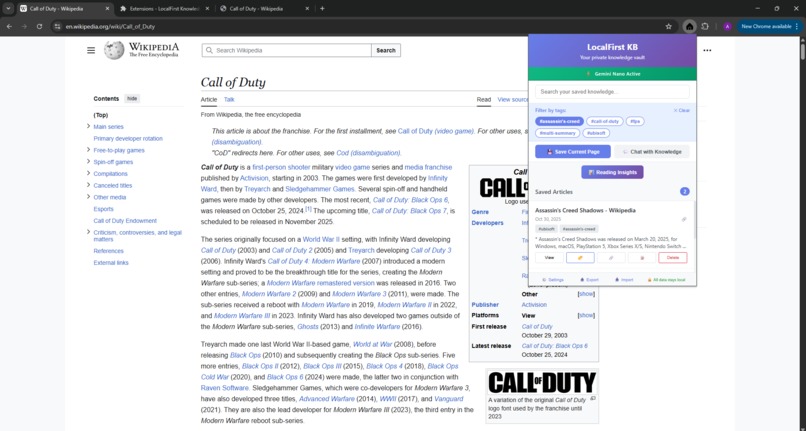Hide the Contents sidebar
Image resolution: width=806 pixels, height=431 pixels.
(132, 99)
